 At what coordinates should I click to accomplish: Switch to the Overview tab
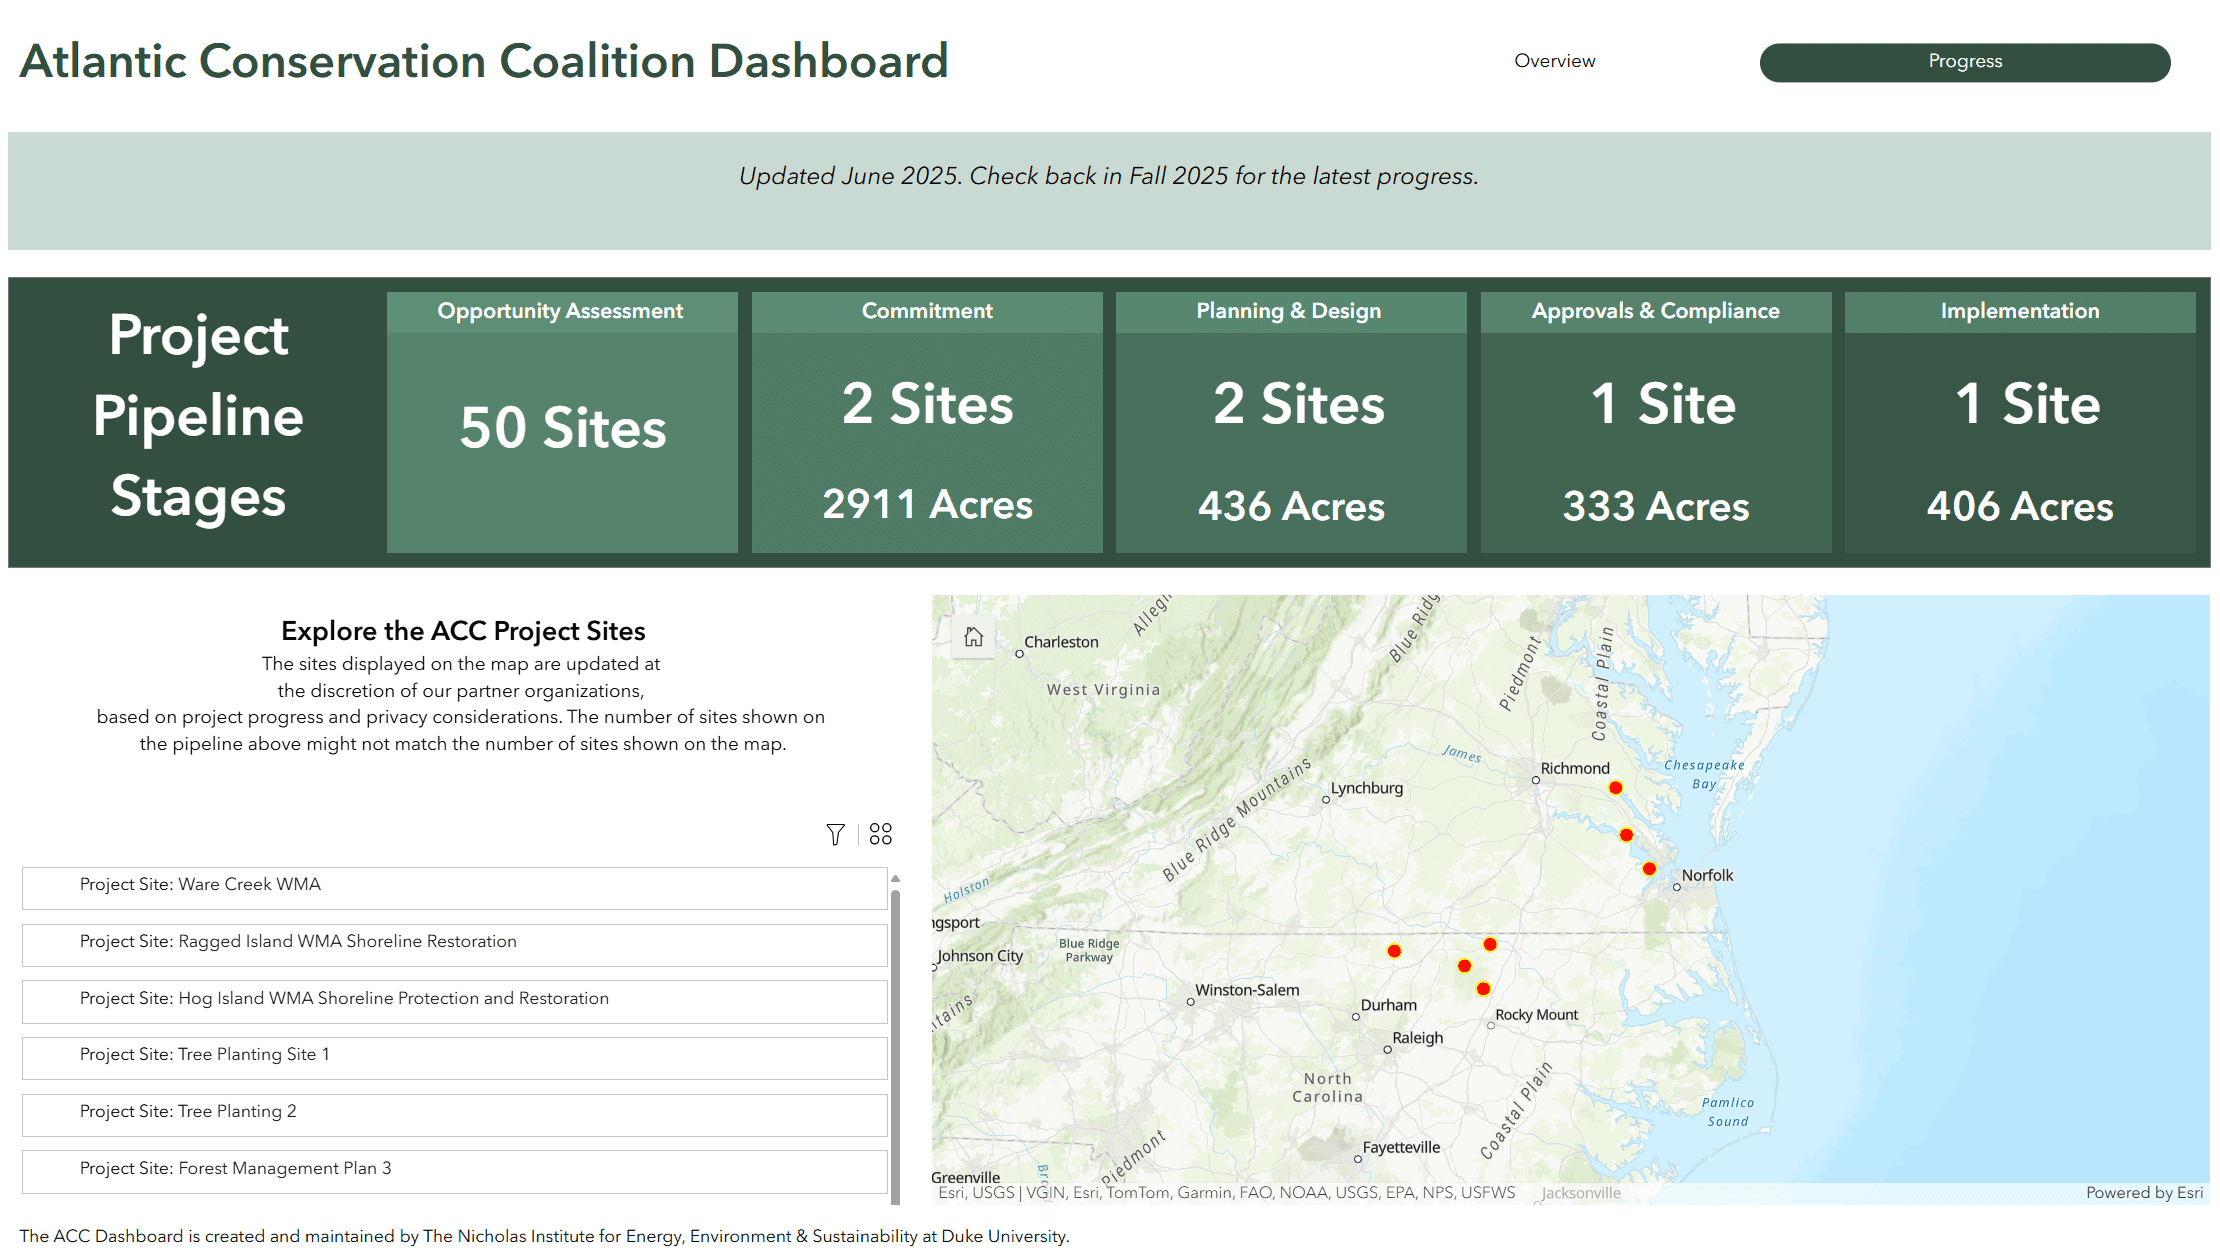coord(1554,61)
